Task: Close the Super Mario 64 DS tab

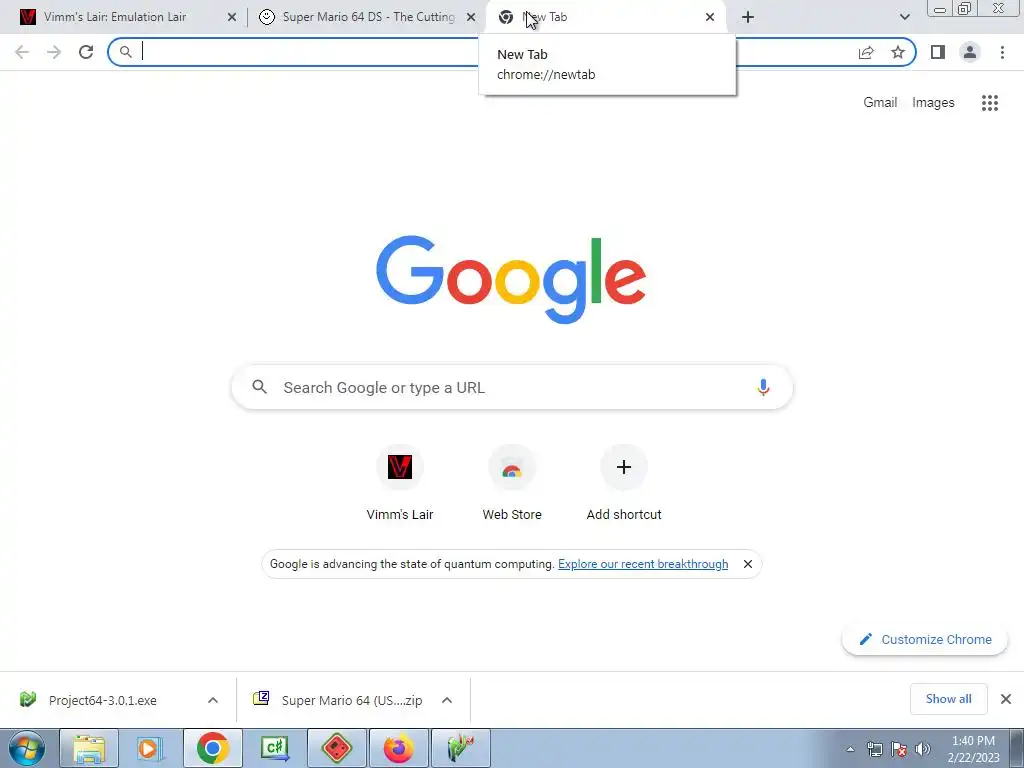Action: coord(471,18)
